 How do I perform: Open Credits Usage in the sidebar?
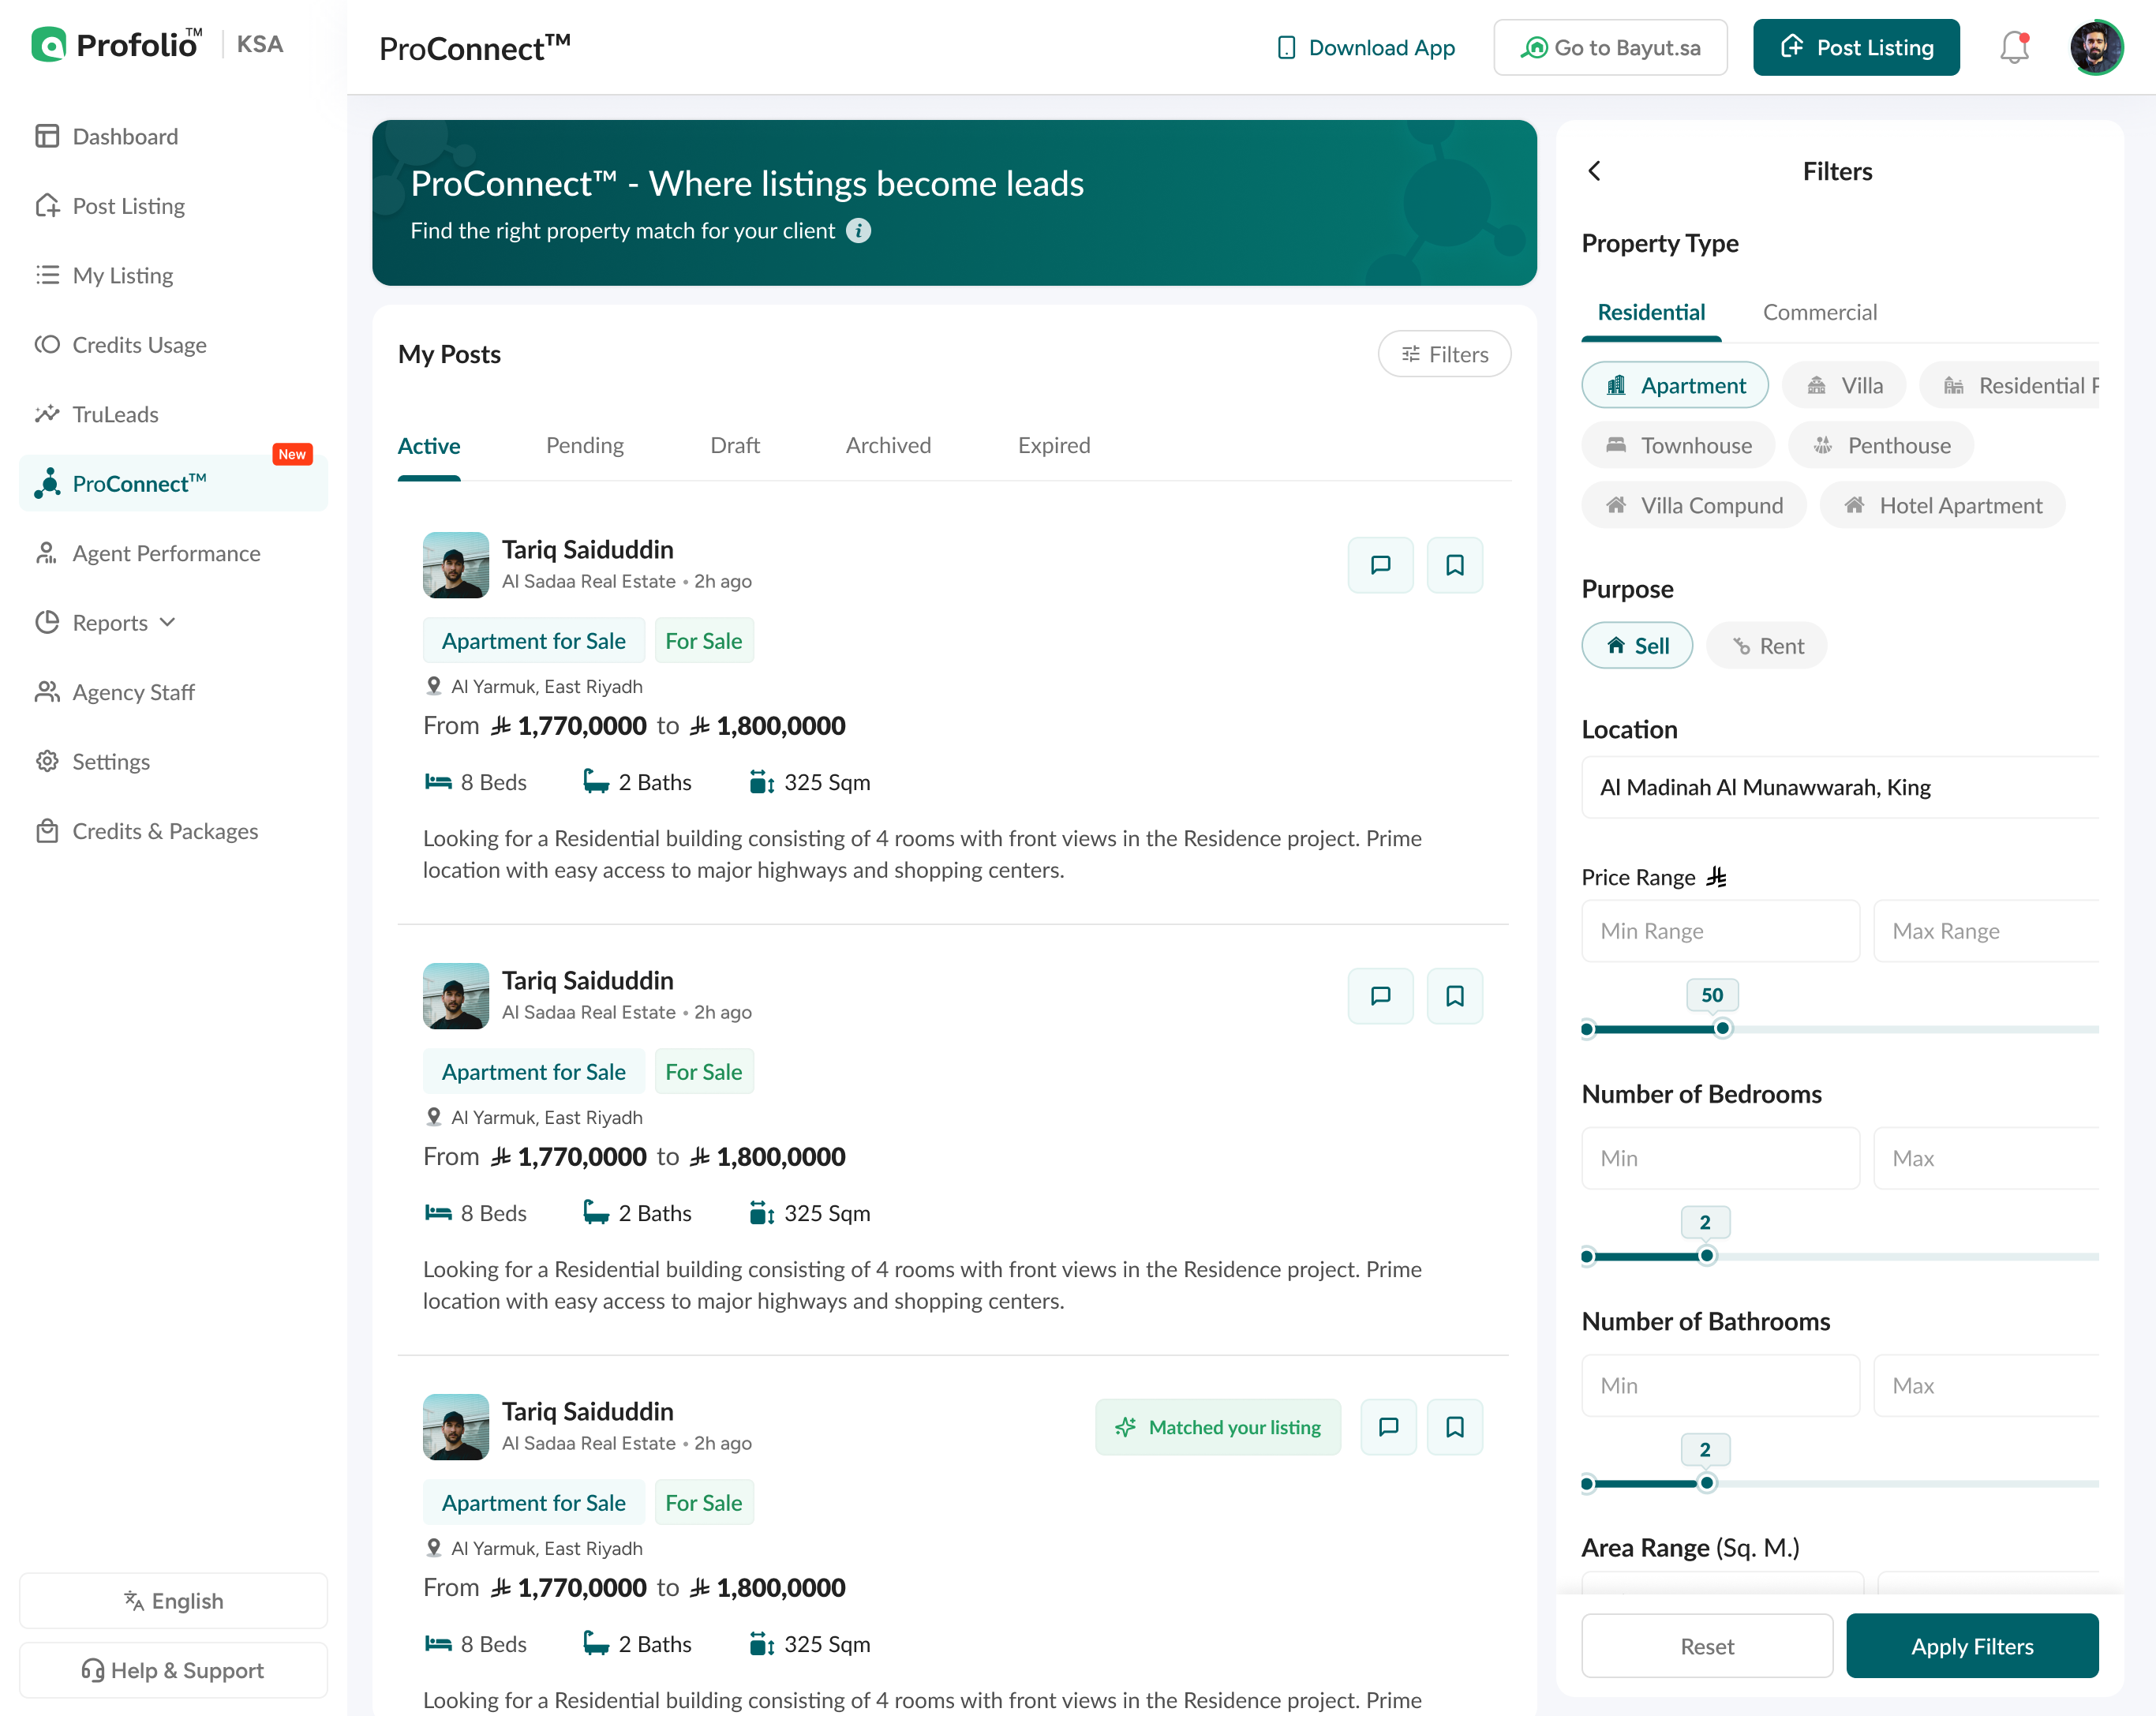coord(174,345)
